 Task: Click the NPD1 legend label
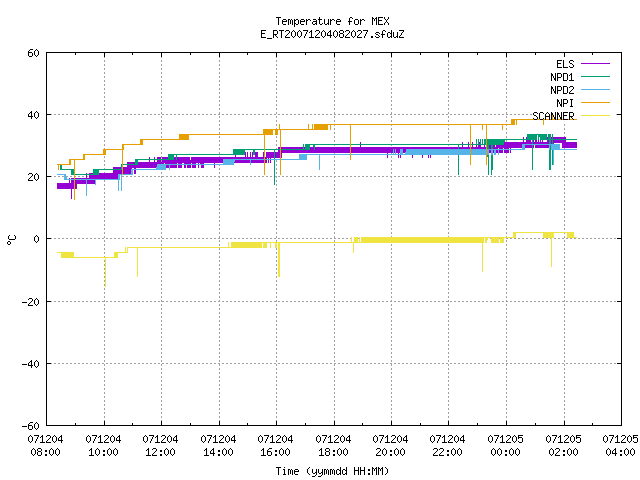tap(562, 77)
